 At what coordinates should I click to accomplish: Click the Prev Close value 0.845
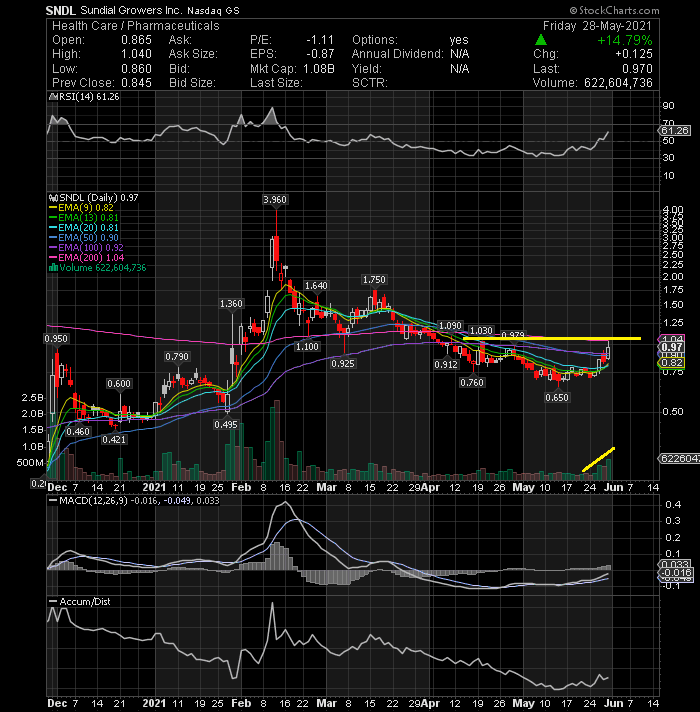(x=136, y=83)
